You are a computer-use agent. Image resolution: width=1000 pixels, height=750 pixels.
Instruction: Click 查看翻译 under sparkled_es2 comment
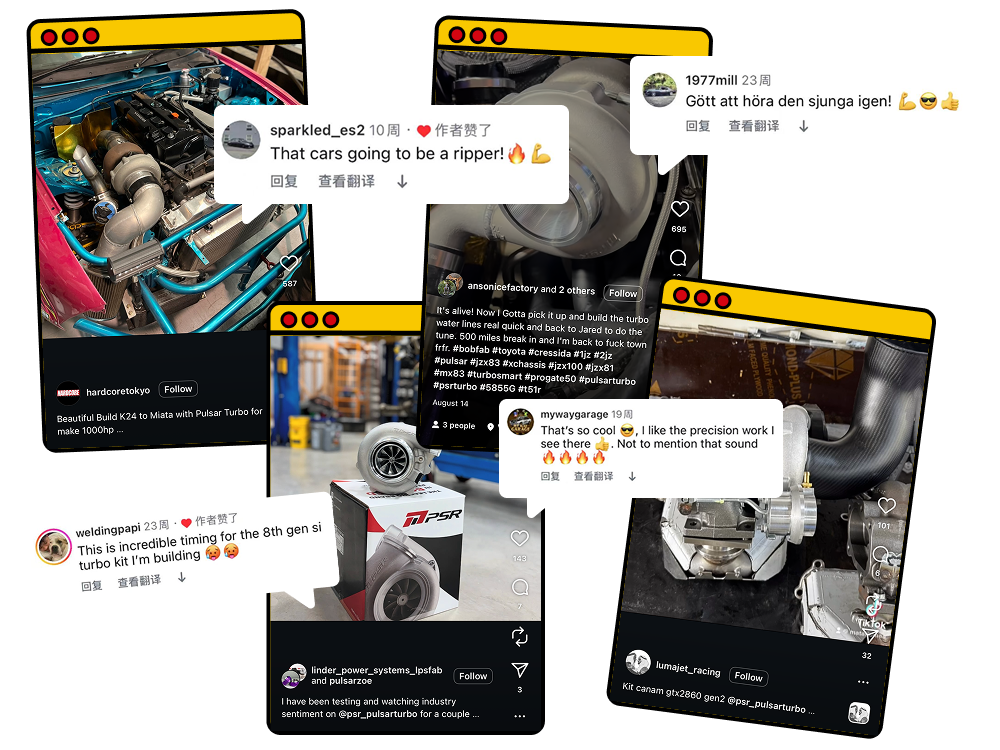coord(346,182)
